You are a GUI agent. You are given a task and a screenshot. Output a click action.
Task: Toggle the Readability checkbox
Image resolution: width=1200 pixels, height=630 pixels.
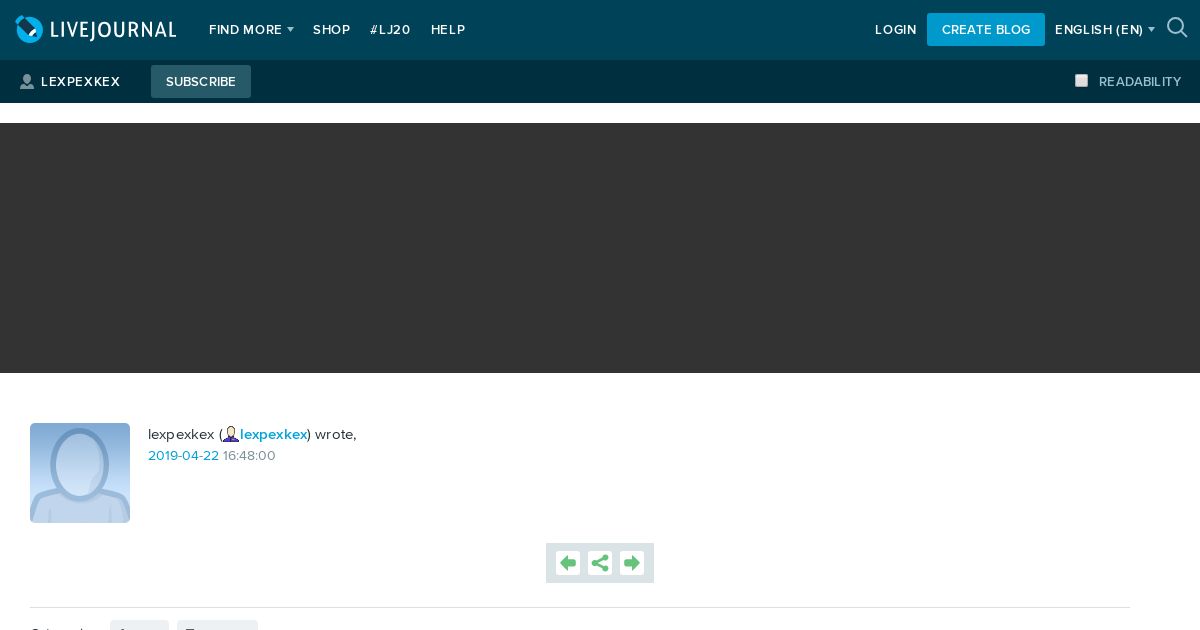coord(1081,81)
